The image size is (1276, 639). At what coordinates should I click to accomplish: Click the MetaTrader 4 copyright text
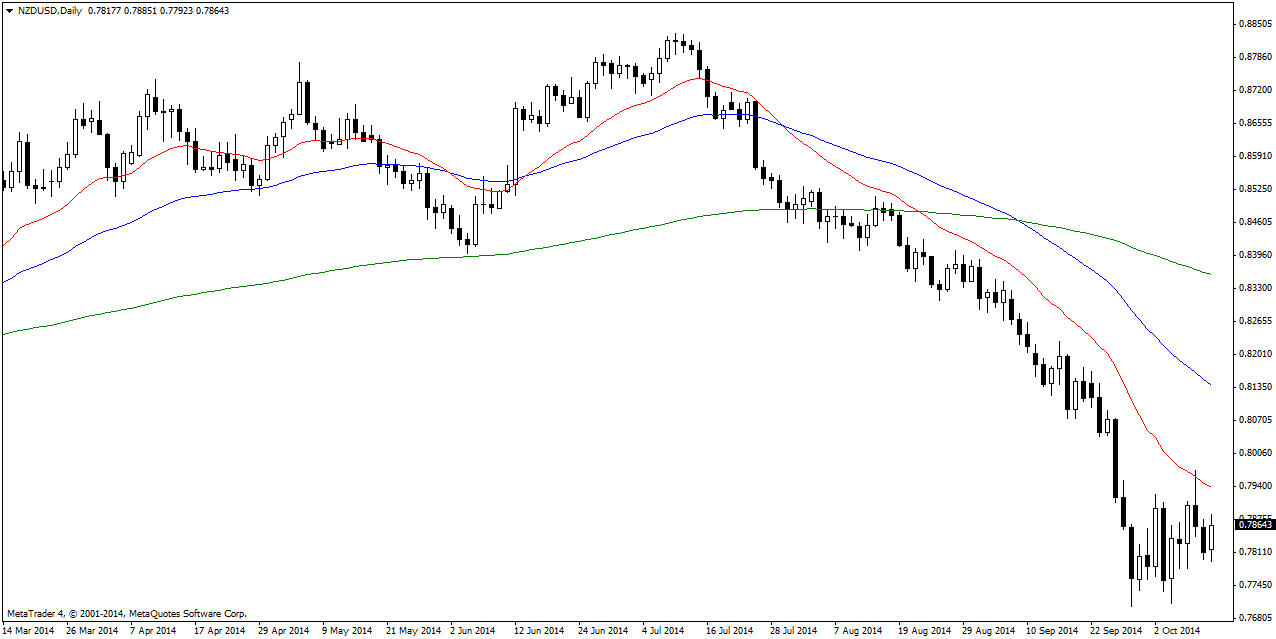click(x=126, y=613)
